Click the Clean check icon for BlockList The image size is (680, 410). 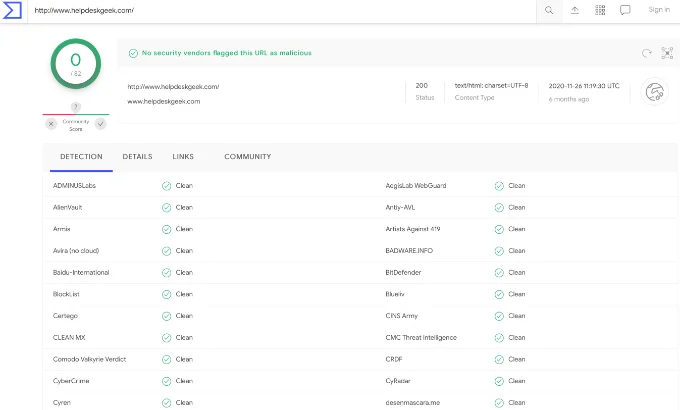tap(167, 295)
